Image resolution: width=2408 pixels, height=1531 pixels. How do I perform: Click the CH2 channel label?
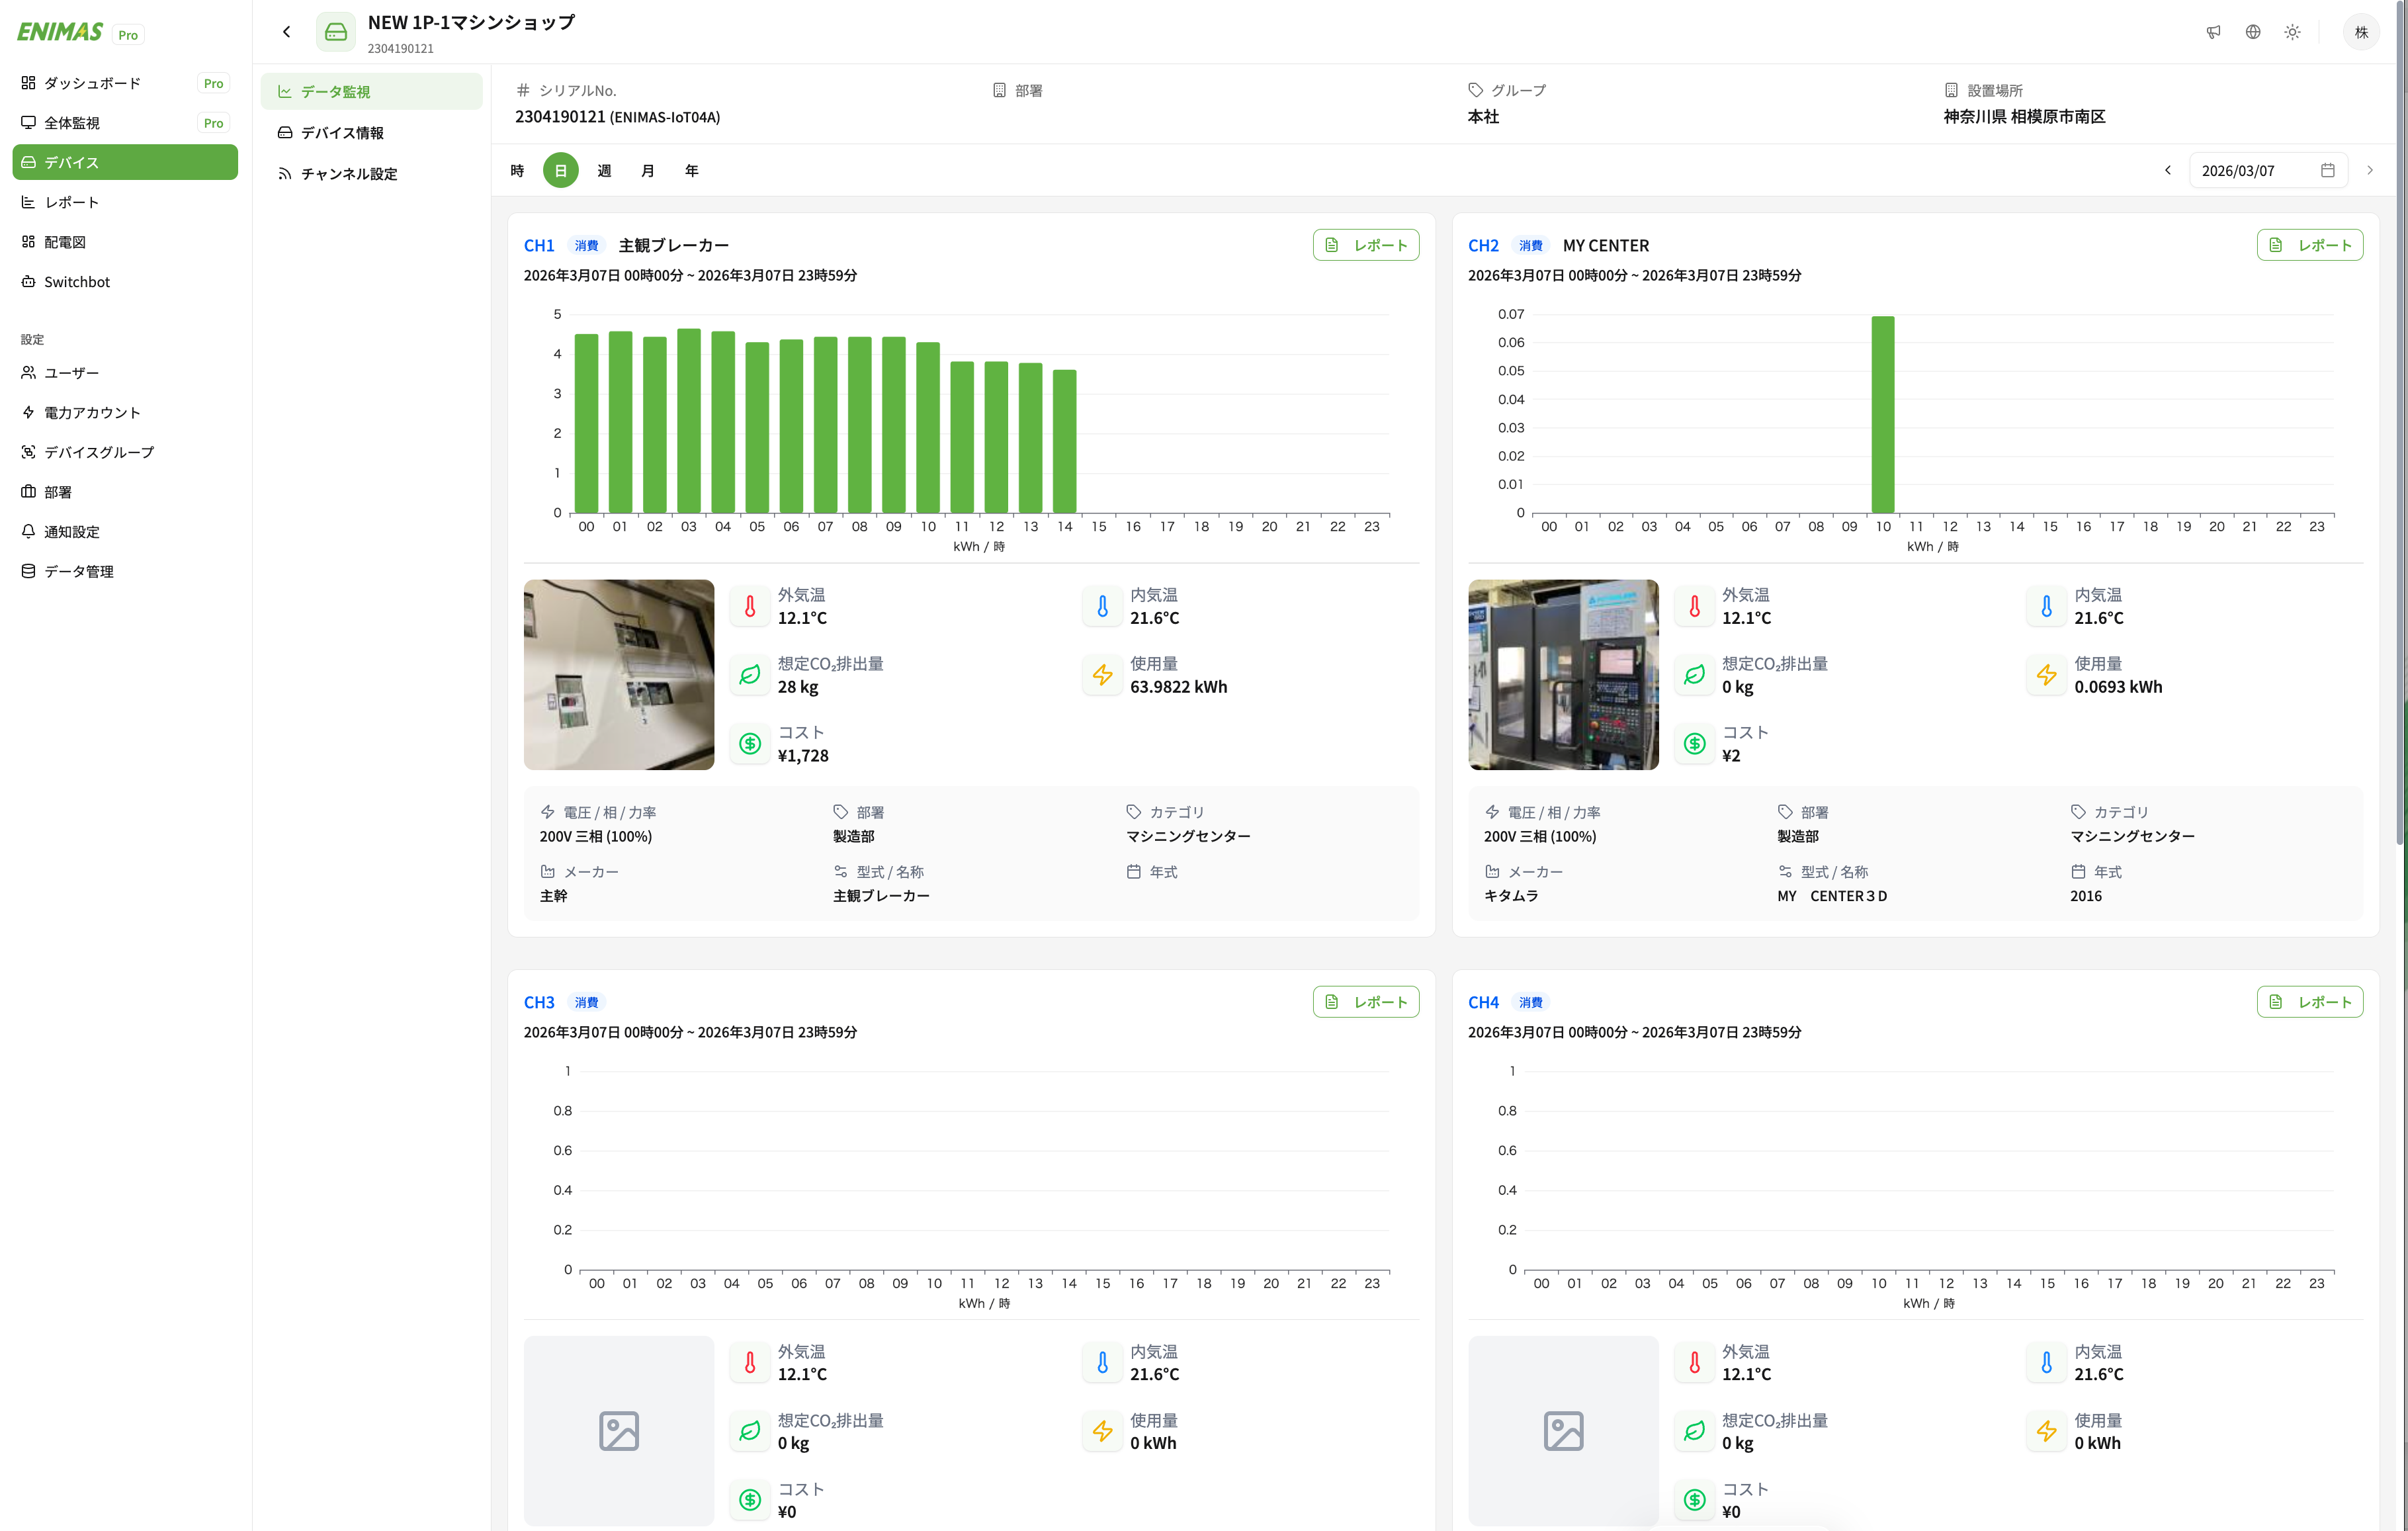[x=1483, y=246]
